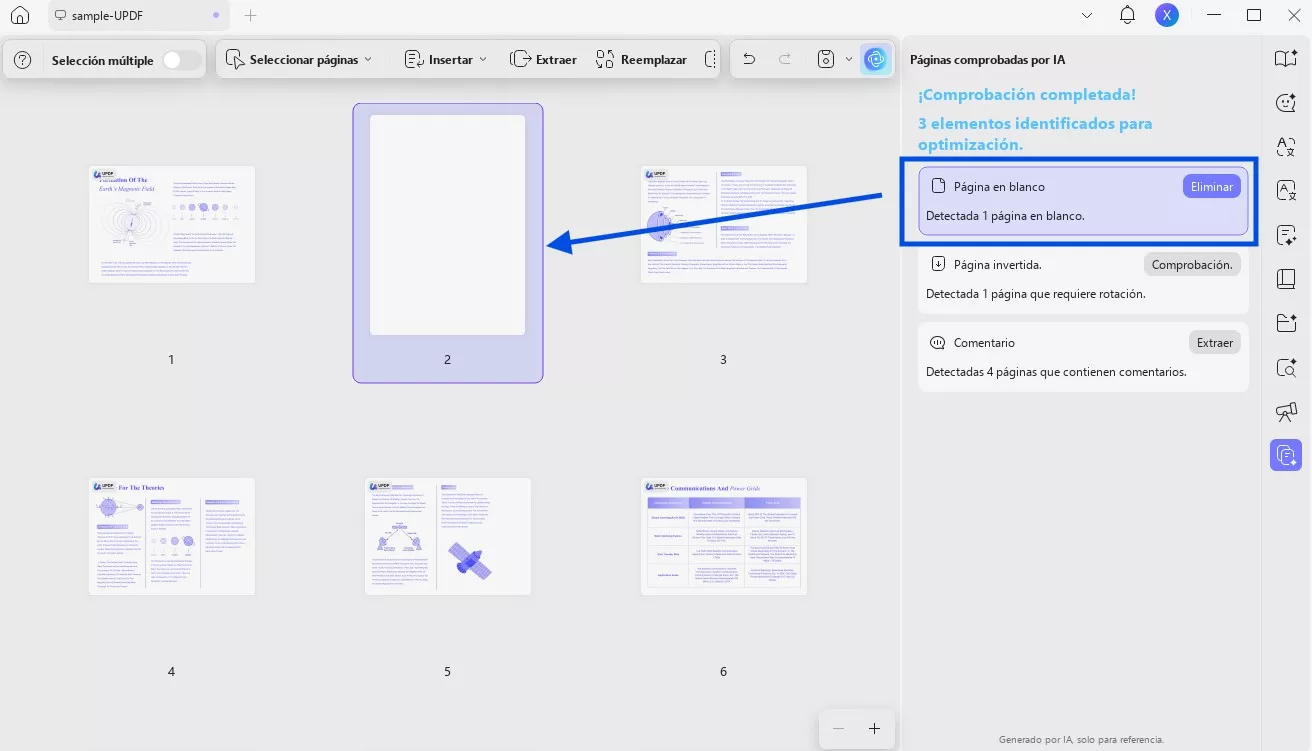Click Extraer button for comments
1312x751 pixels.
click(1215, 343)
